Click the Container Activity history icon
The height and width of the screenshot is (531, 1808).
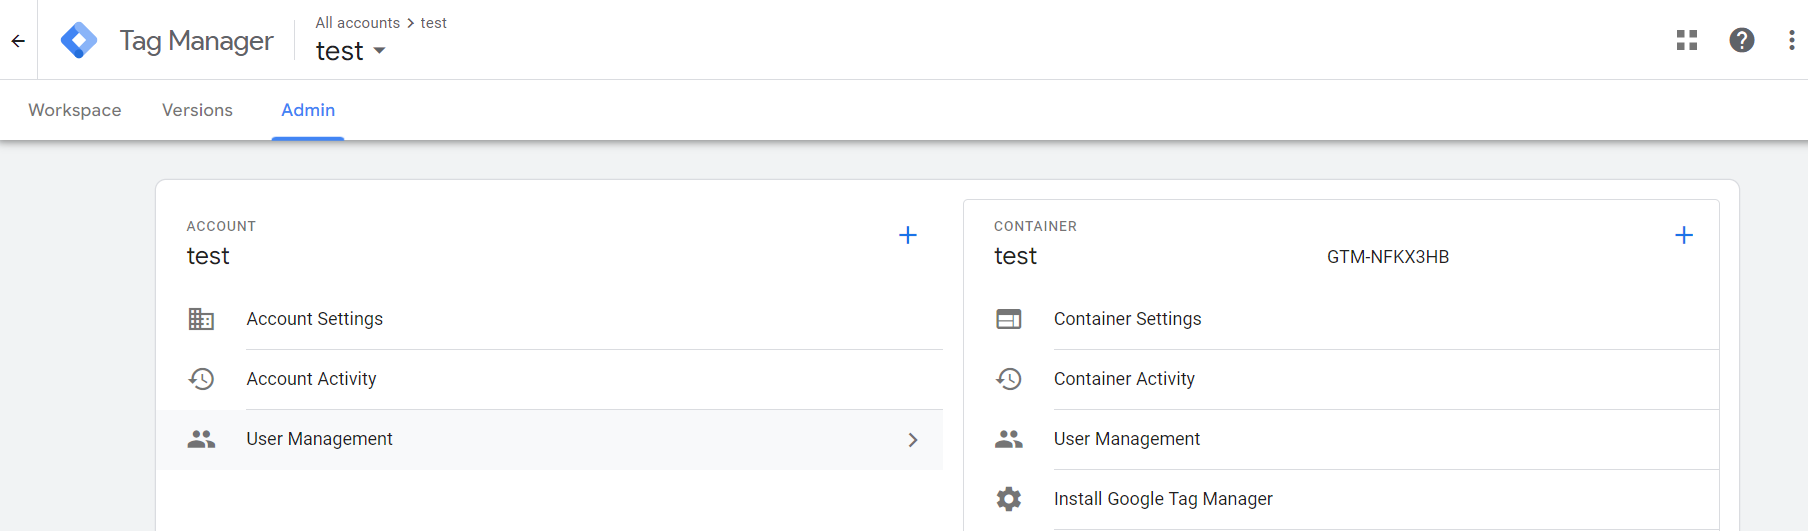point(1009,379)
